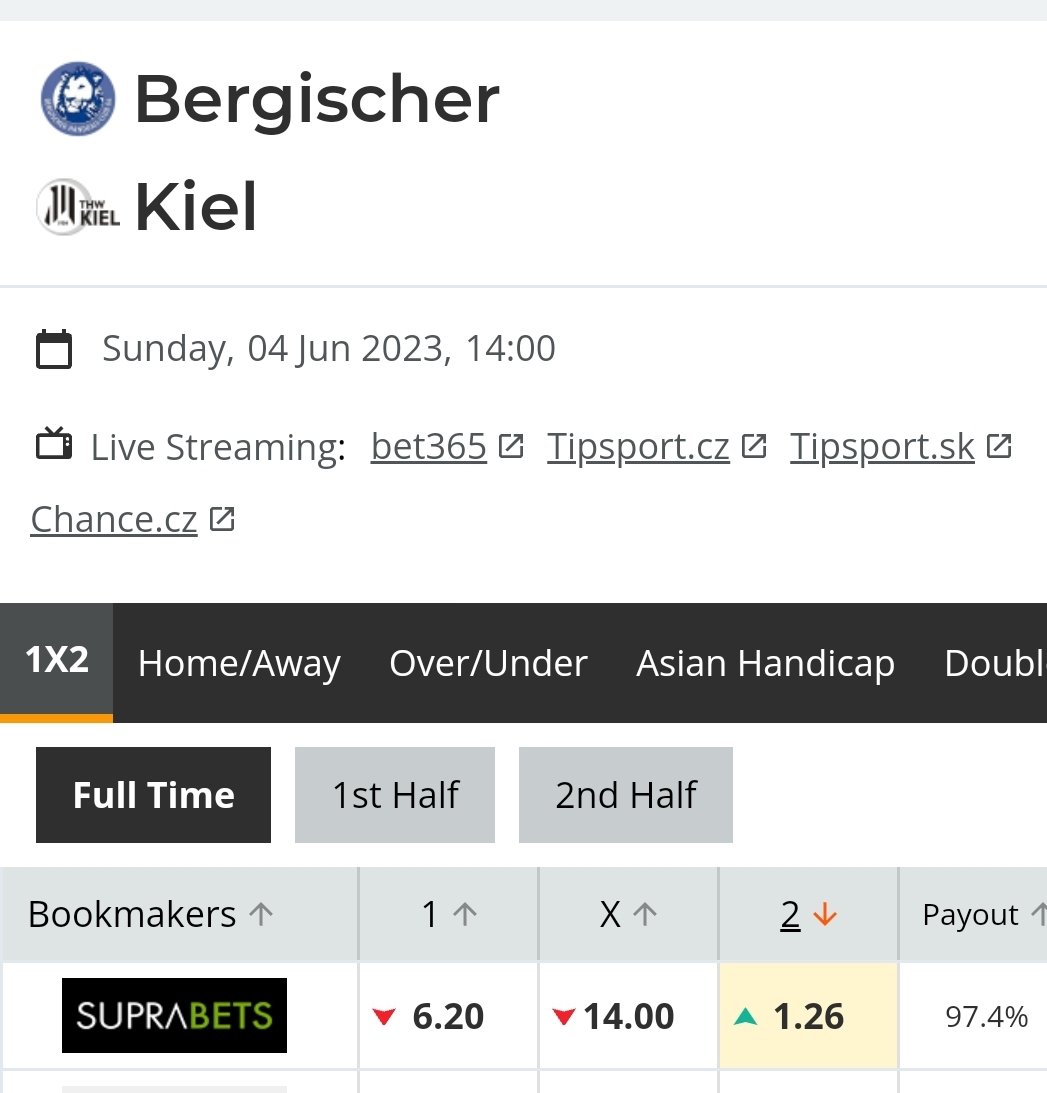Click the highlighted 1.26 away odds
This screenshot has width=1047, height=1093.
808,1017
